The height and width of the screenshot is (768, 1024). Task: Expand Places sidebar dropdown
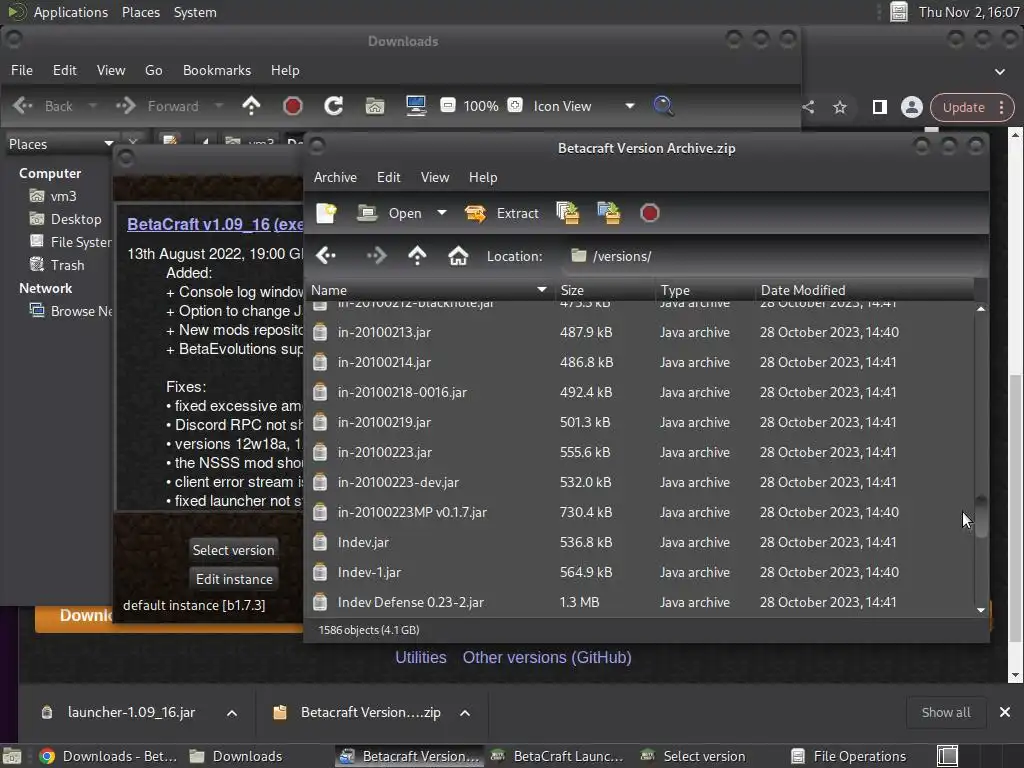60,144
